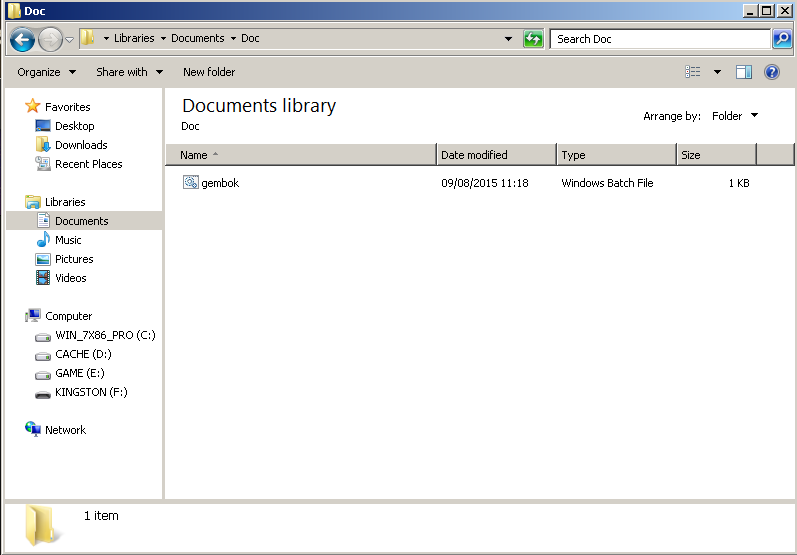Open drive WIN_7X86_PRO (C:)
The height and width of the screenshot is (555, 797).
click(105, 335)
